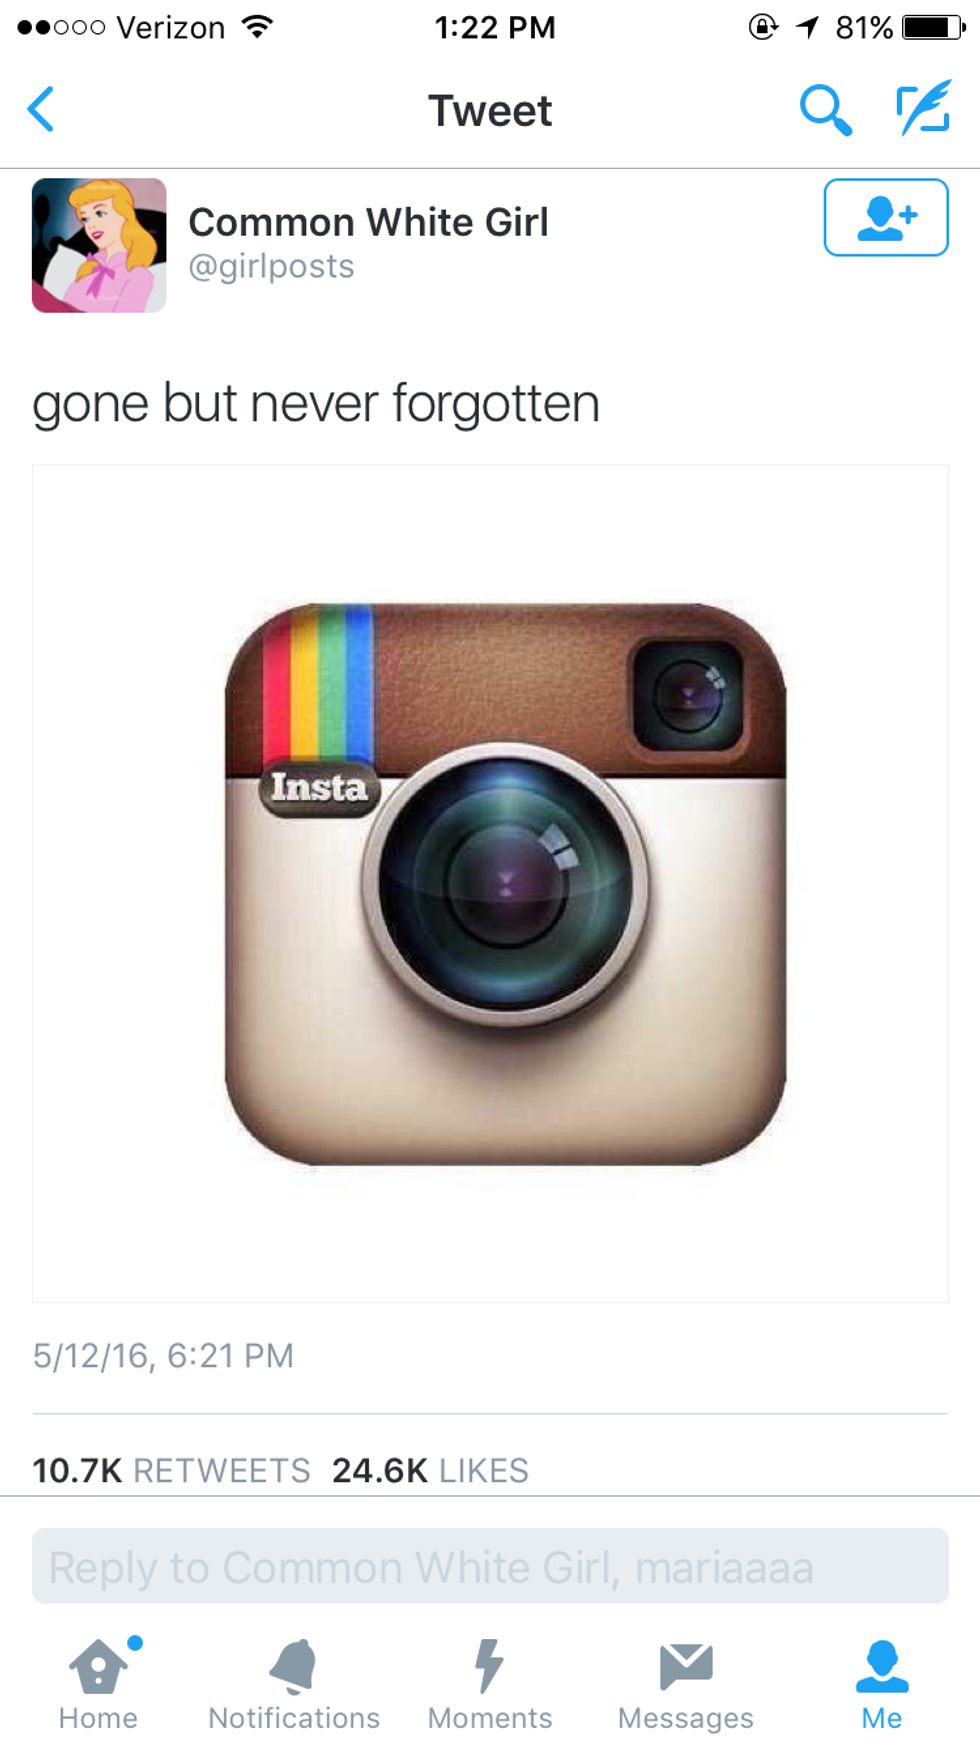980x1743 pixels.
Task: View the 24.6K likes list
Action: pos(430,1470)
